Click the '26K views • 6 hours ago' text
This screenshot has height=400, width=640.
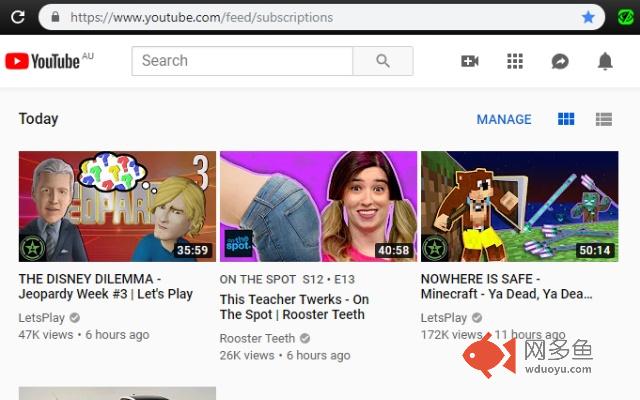click(285, 355)
